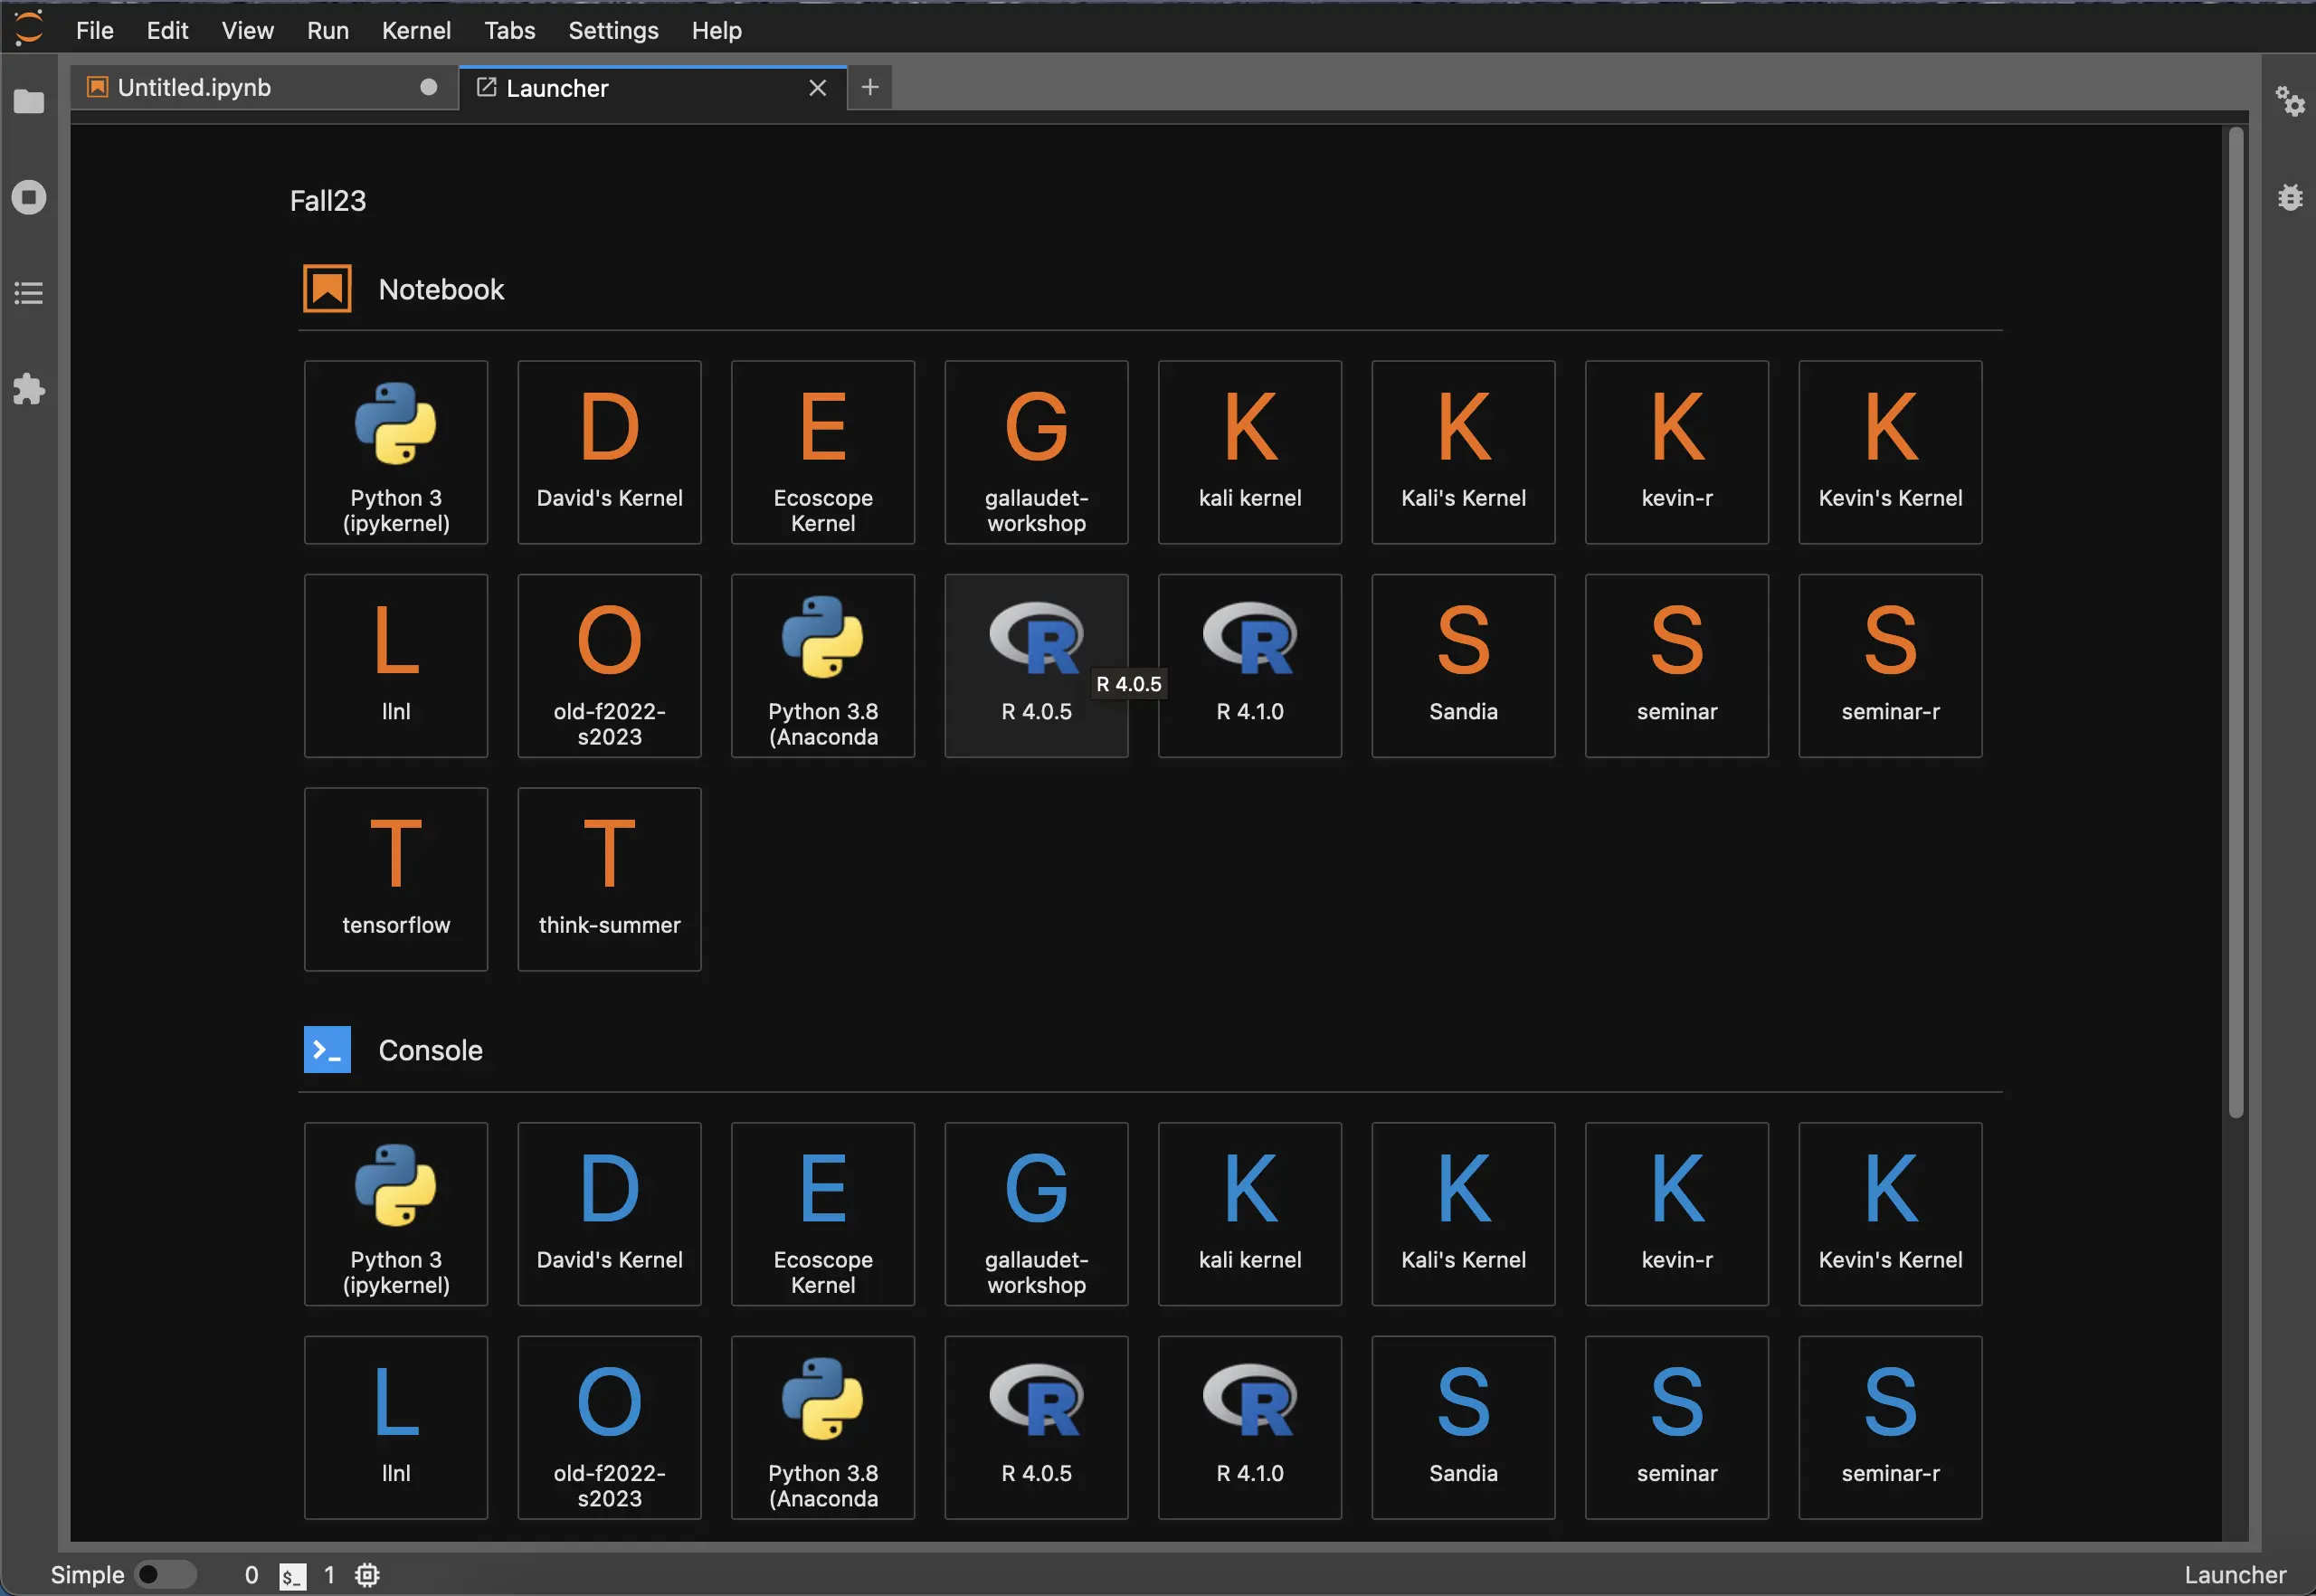
Task: Open gallaudet-workshop console tile
Action: pos(1036,1214)
